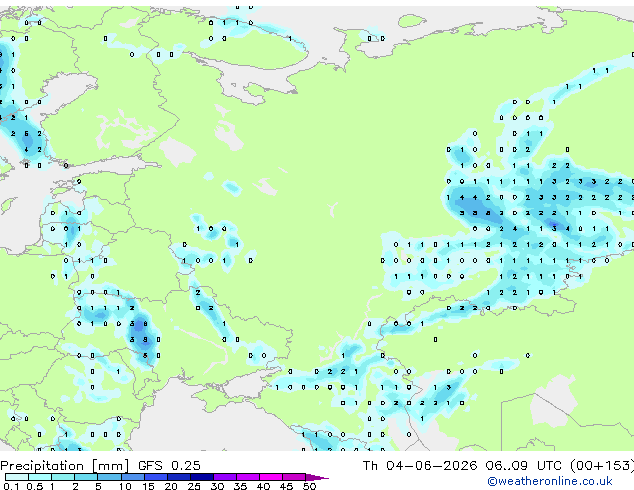The height and width of the screenshot is (490, 634).
Task: Pick the 15–20 mm legend swatch
Action: point(156,477)
